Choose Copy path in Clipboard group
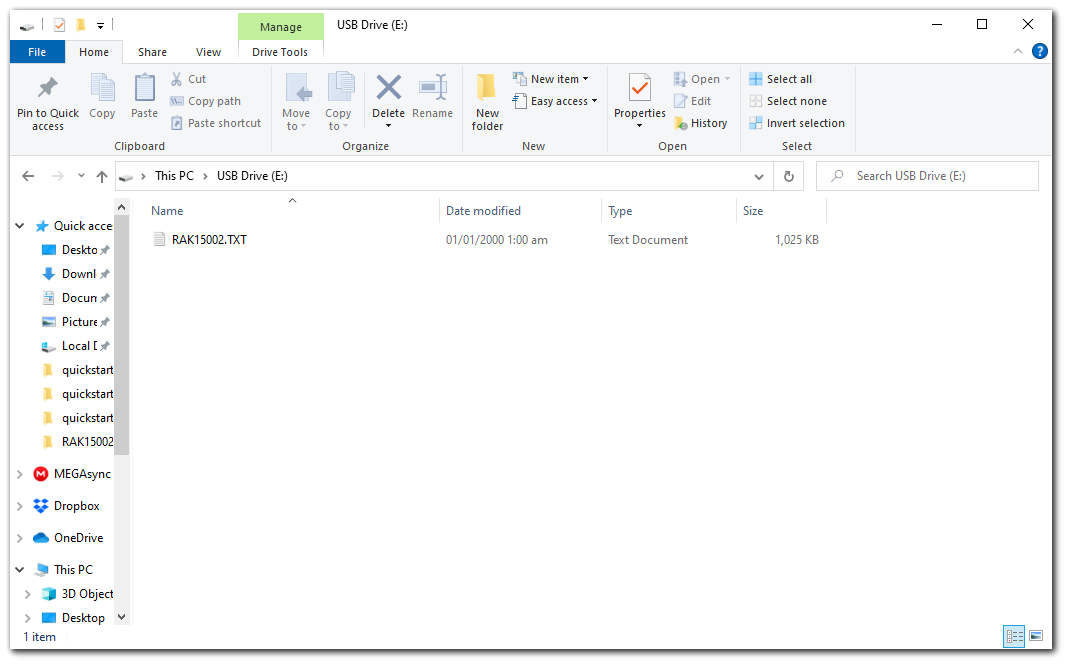The image size is (1070, 667). [206, 101]
